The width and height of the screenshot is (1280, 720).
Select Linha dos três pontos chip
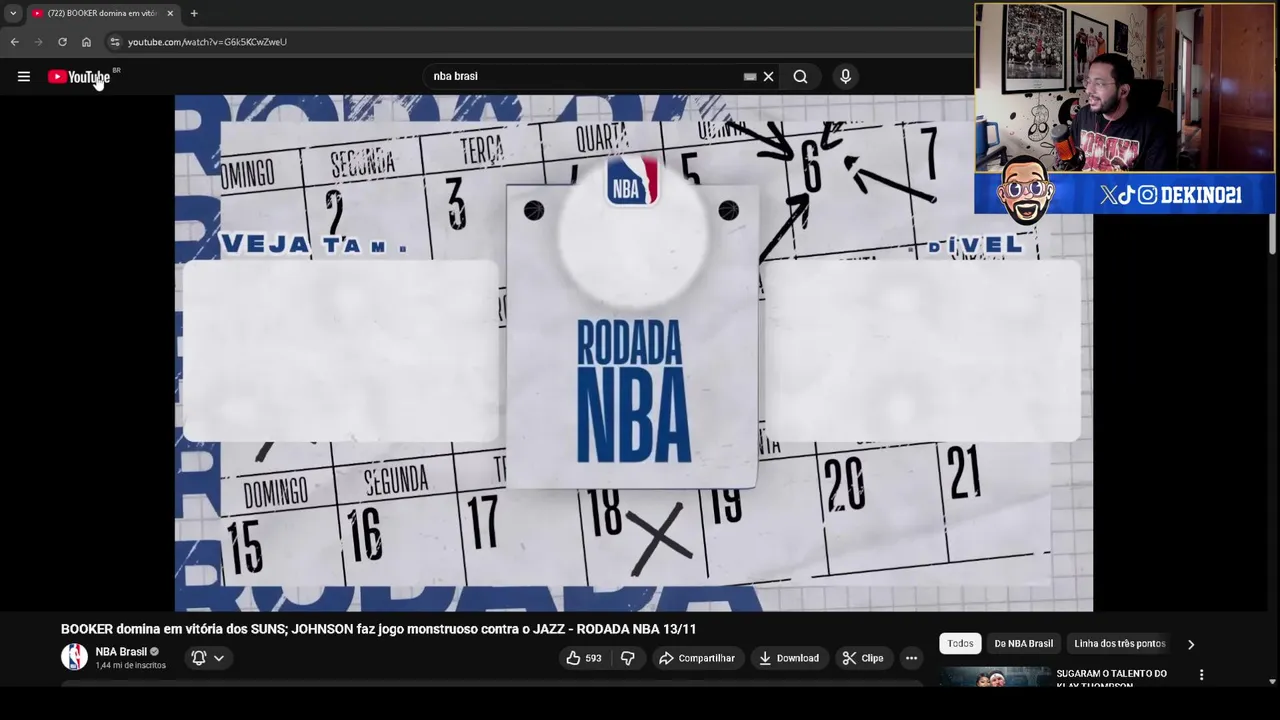coord(1120,644)
